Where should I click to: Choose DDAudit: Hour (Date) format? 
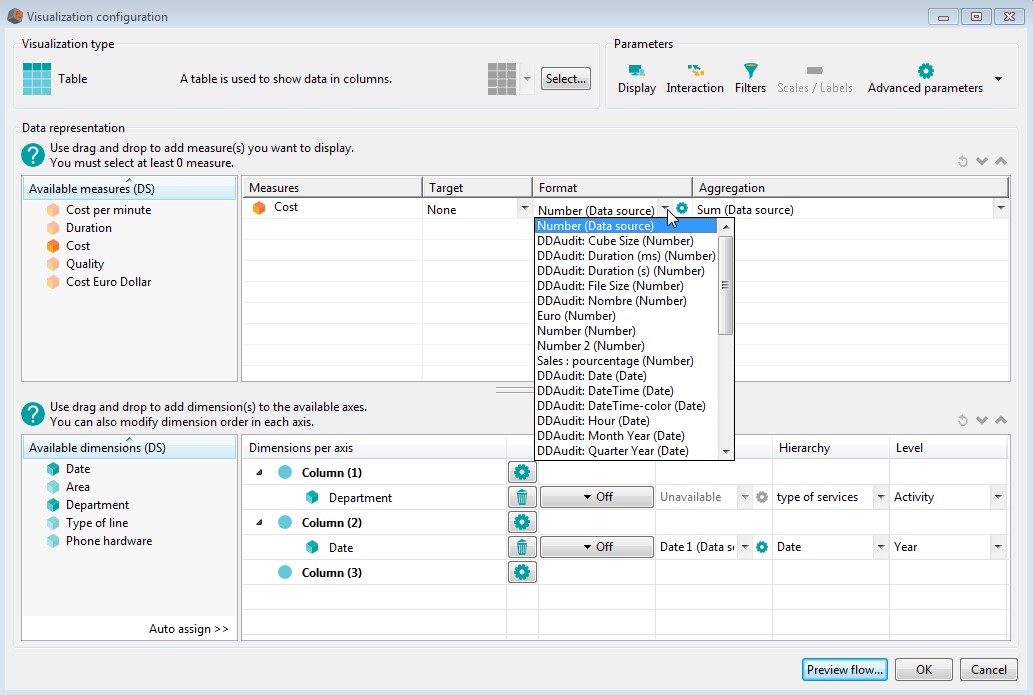point(626,421)
